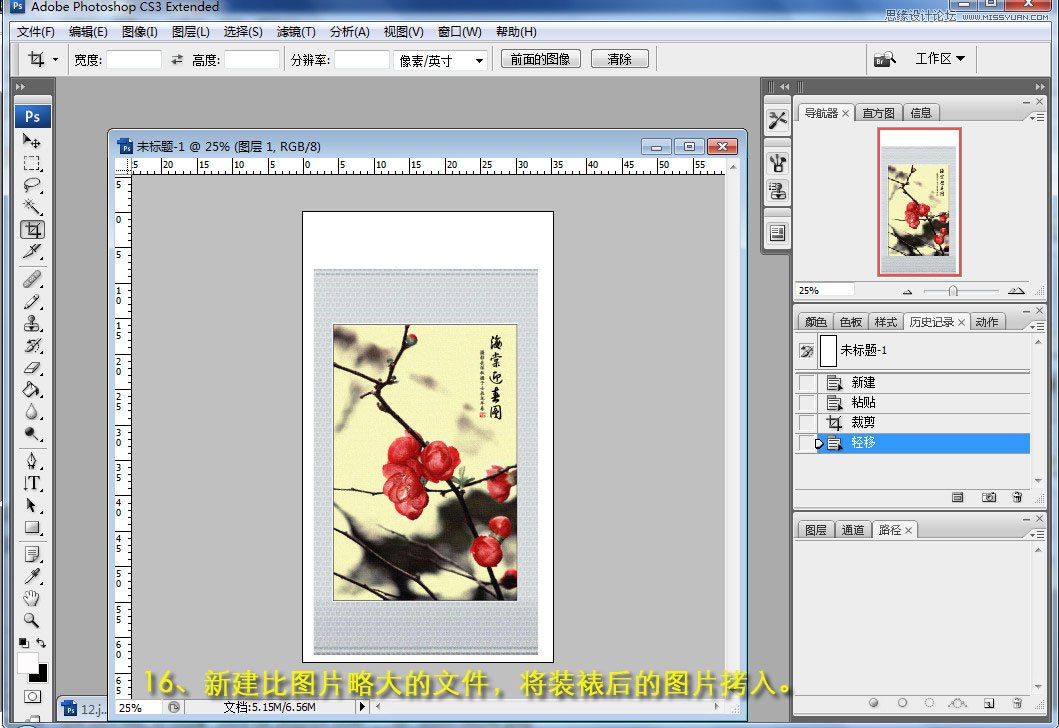Select the Hand tool
Screen dimensions: 1059x728
pos(32,598)
